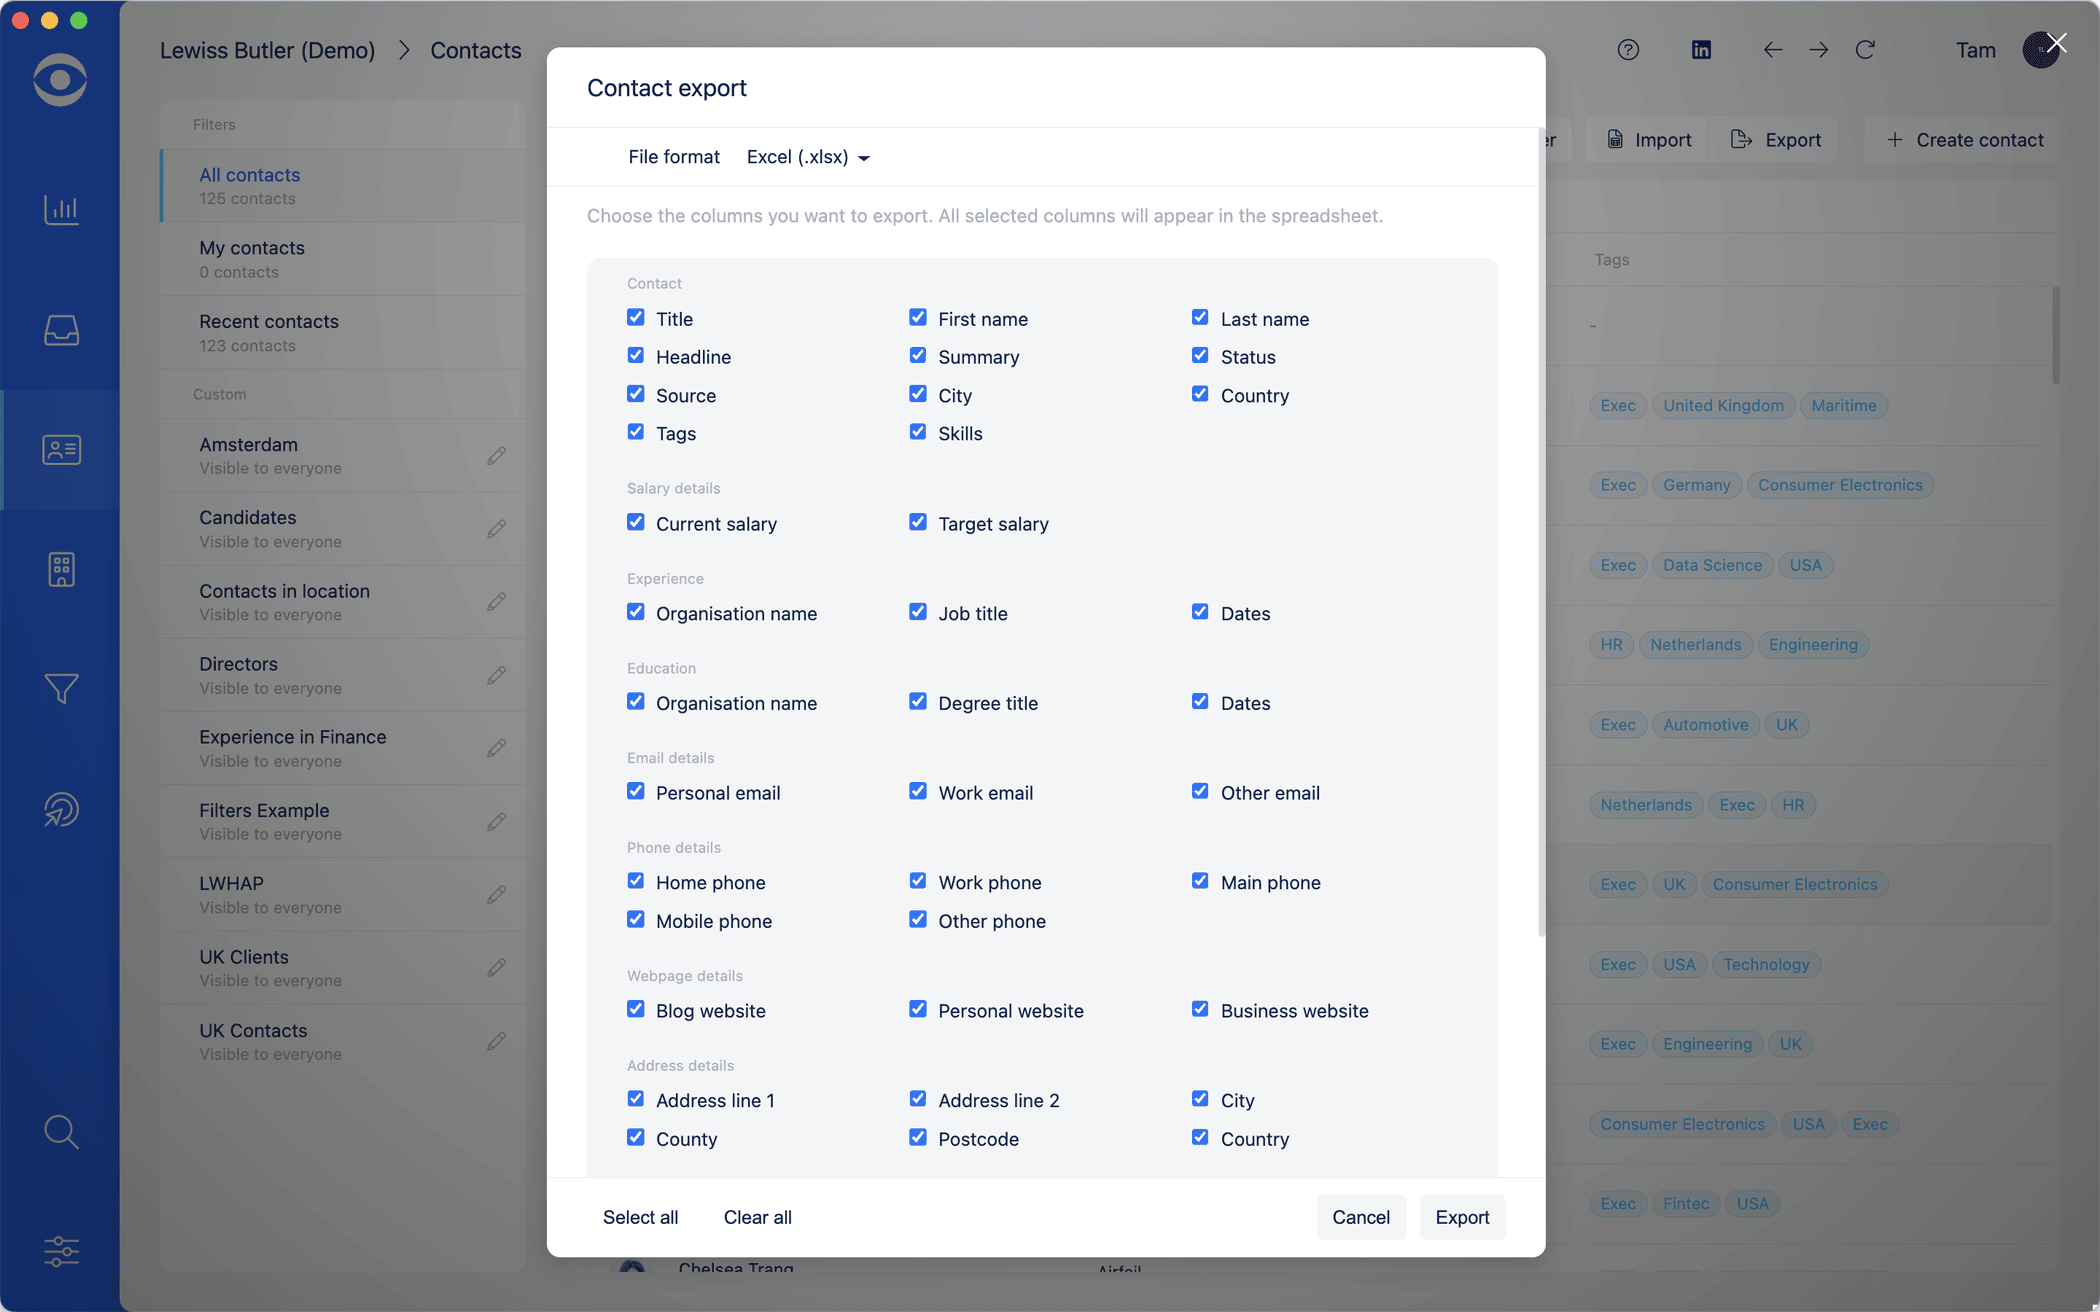This screenshot has width=2100, height=1312.
Task: Open the settings sliders sidebar icon
Action: click(x=61, y=1251)
